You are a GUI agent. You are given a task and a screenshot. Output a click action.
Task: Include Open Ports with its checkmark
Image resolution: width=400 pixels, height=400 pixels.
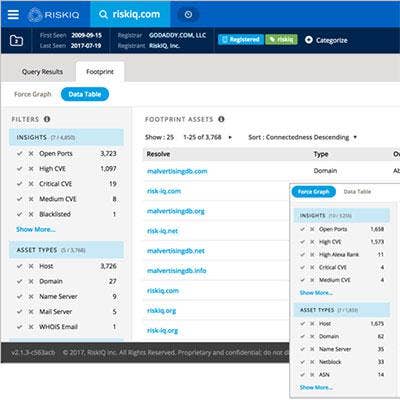click(x=20, y=154)
